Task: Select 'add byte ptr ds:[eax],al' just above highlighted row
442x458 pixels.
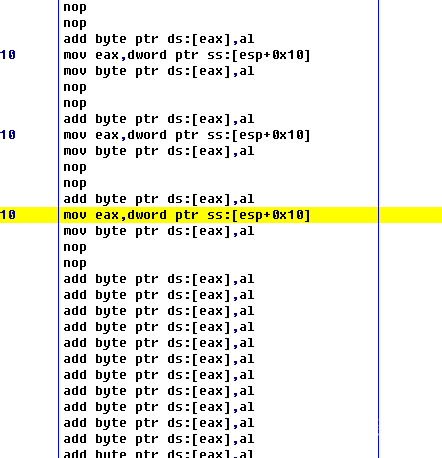Action: click(x=159, y=199)
